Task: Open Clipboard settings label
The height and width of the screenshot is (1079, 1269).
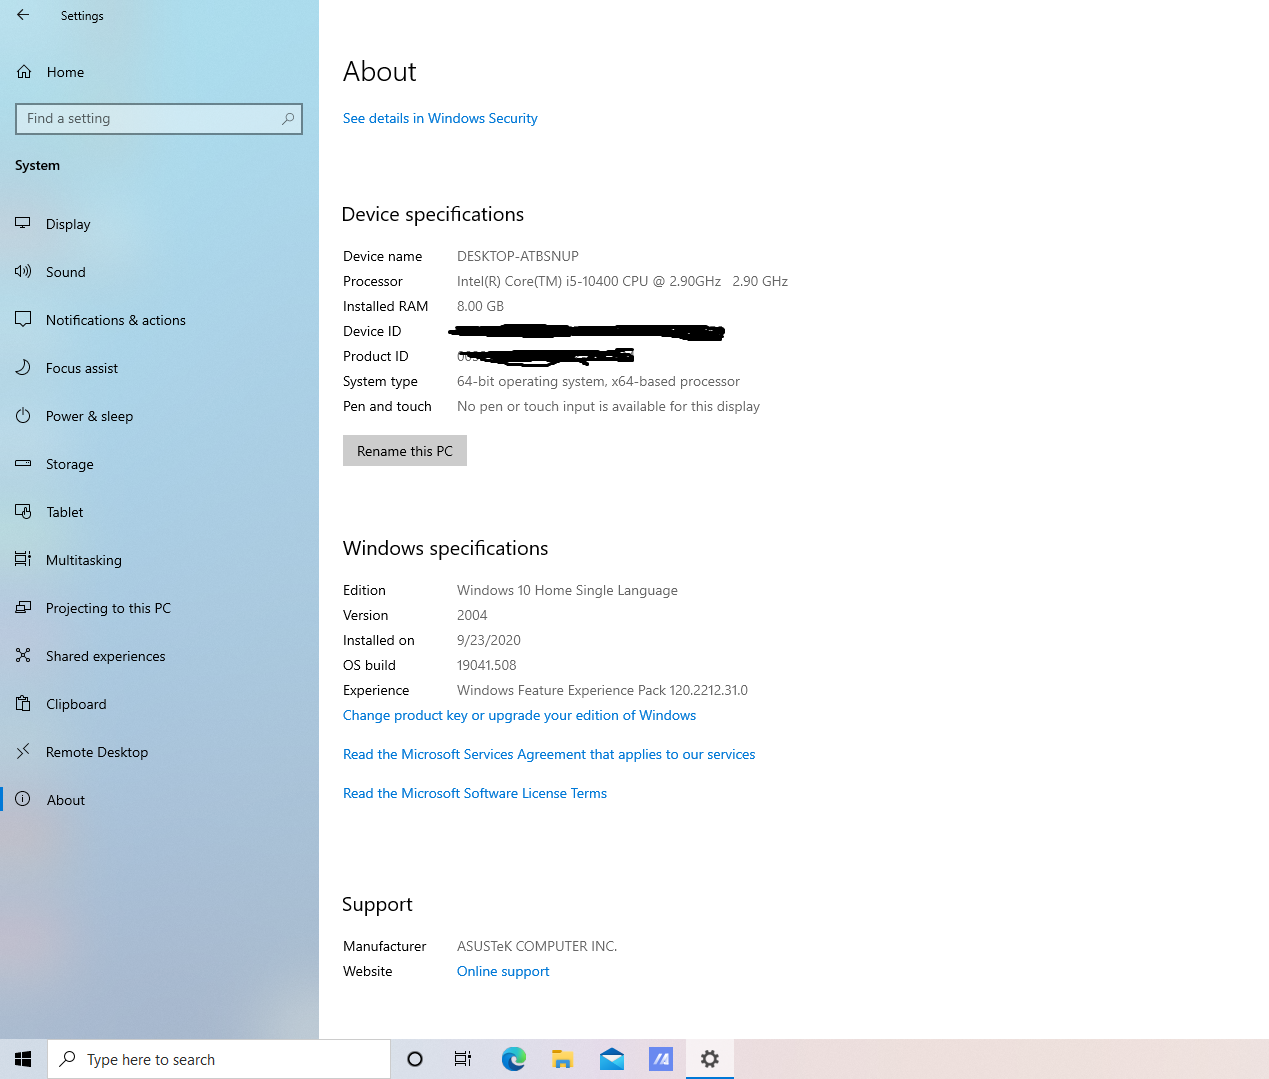Action: (76, 704)
